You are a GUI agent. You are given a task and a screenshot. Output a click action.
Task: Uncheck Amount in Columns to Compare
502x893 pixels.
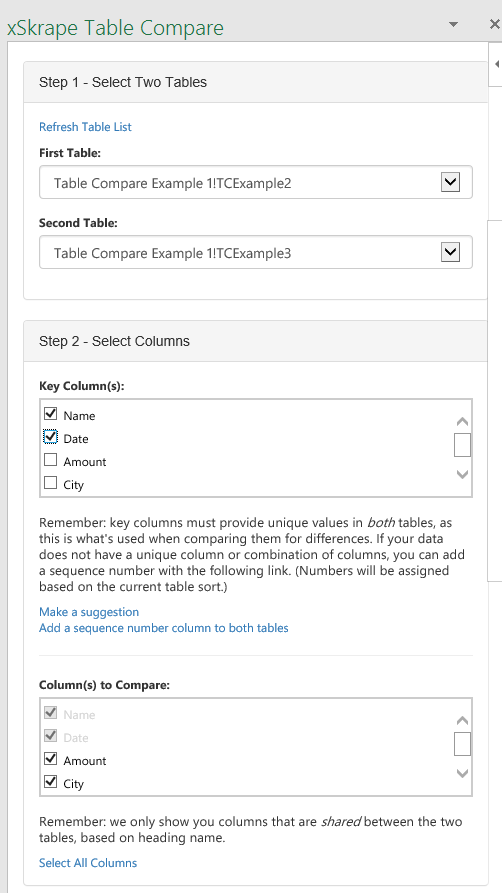(x=51, y=759)
